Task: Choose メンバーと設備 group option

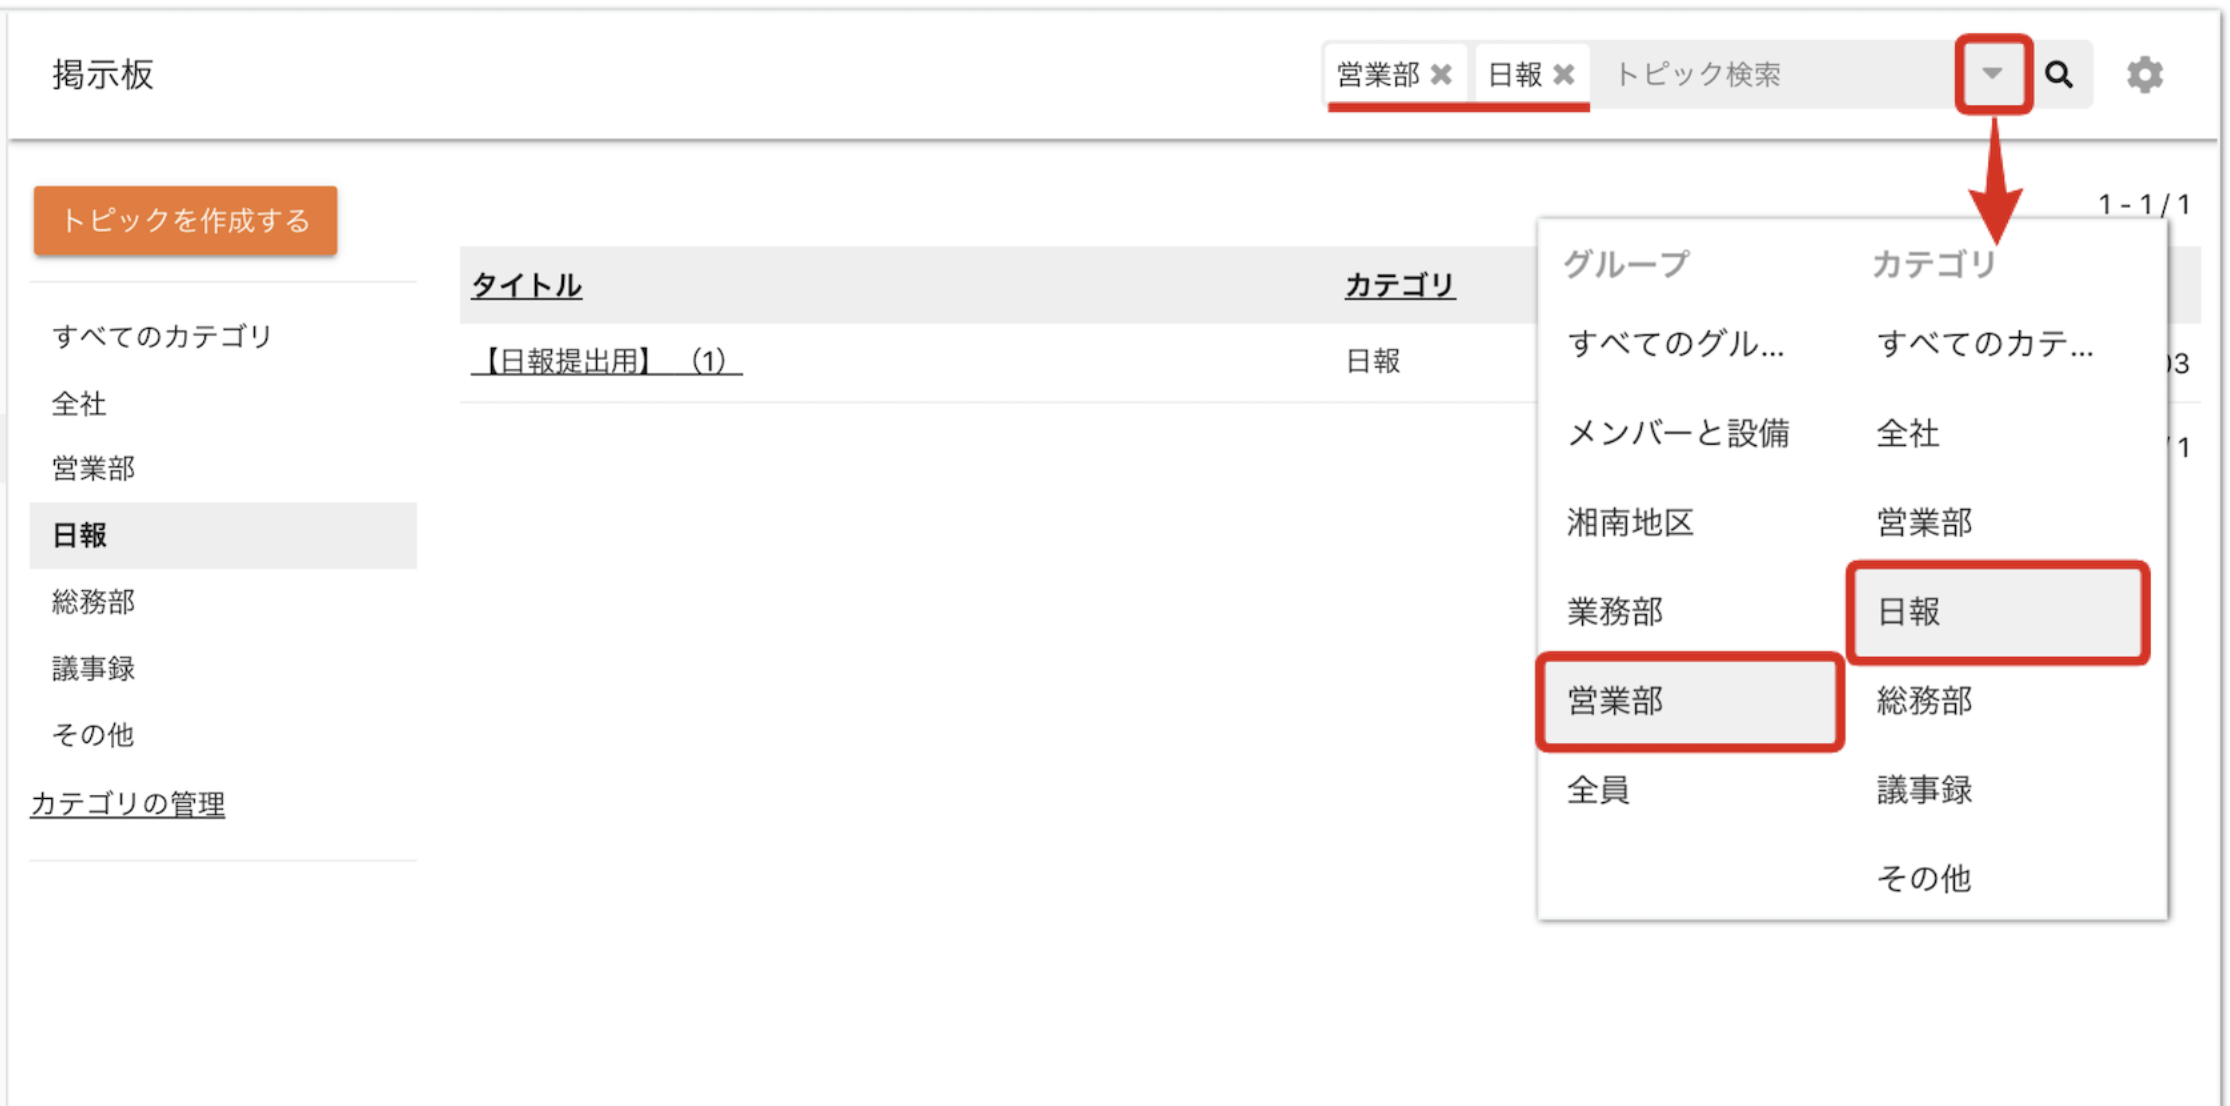Action: click(1678, 433)
